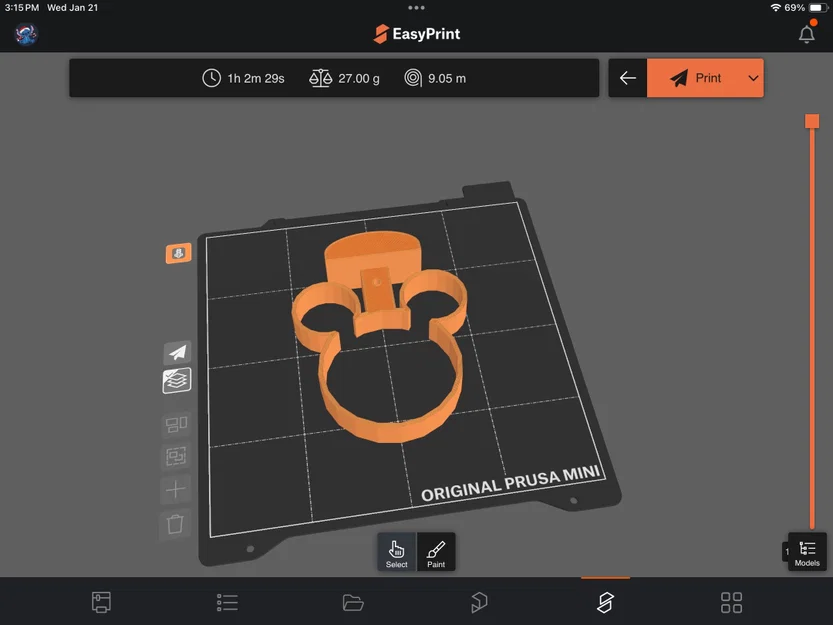Click the clock print-time icon
833x625 pixels.
point(211,78)
